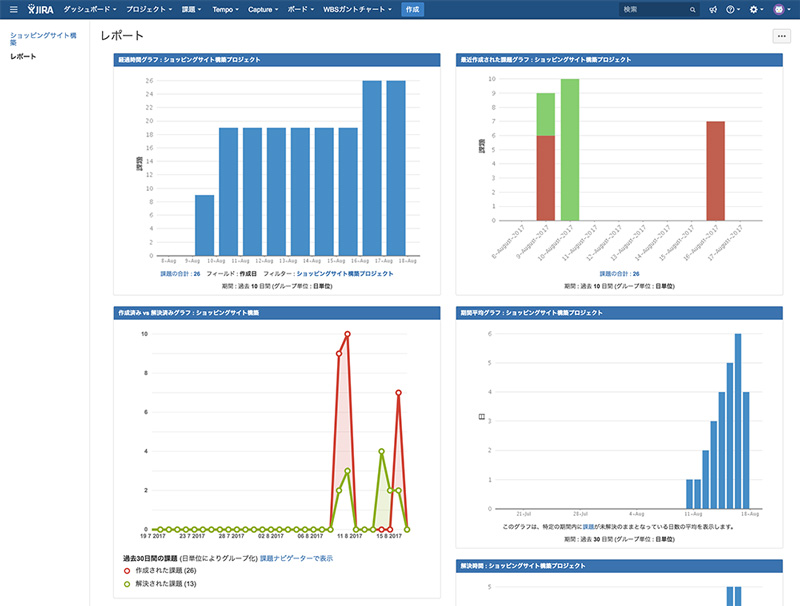
Task: Click the blue 作成 button
Action: point(412,9)
